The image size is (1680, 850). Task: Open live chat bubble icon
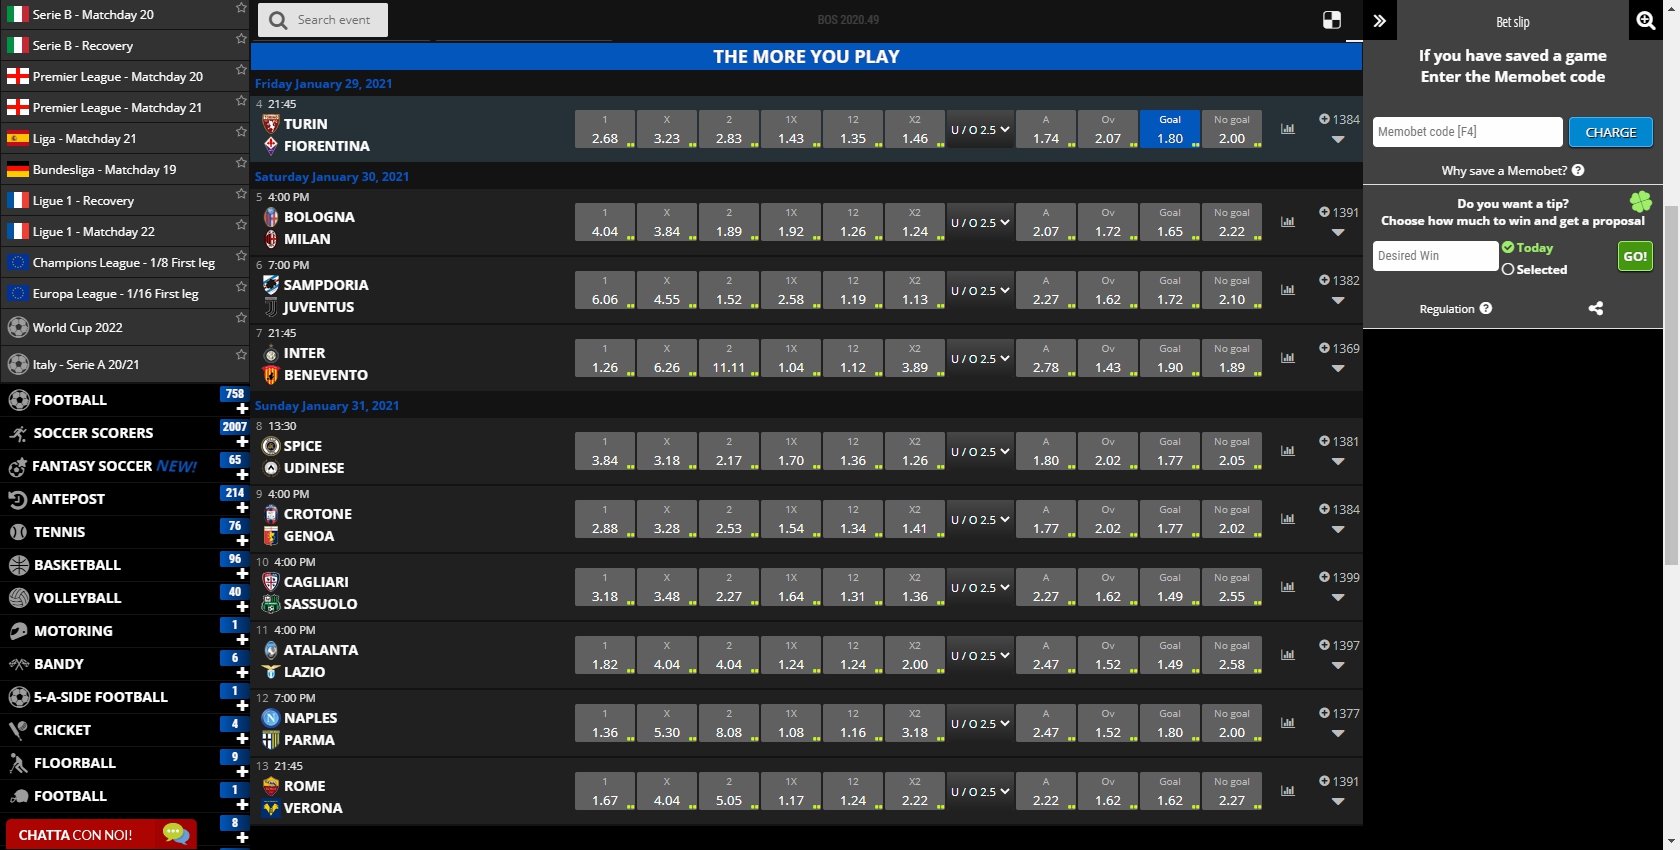click(176, 833)
